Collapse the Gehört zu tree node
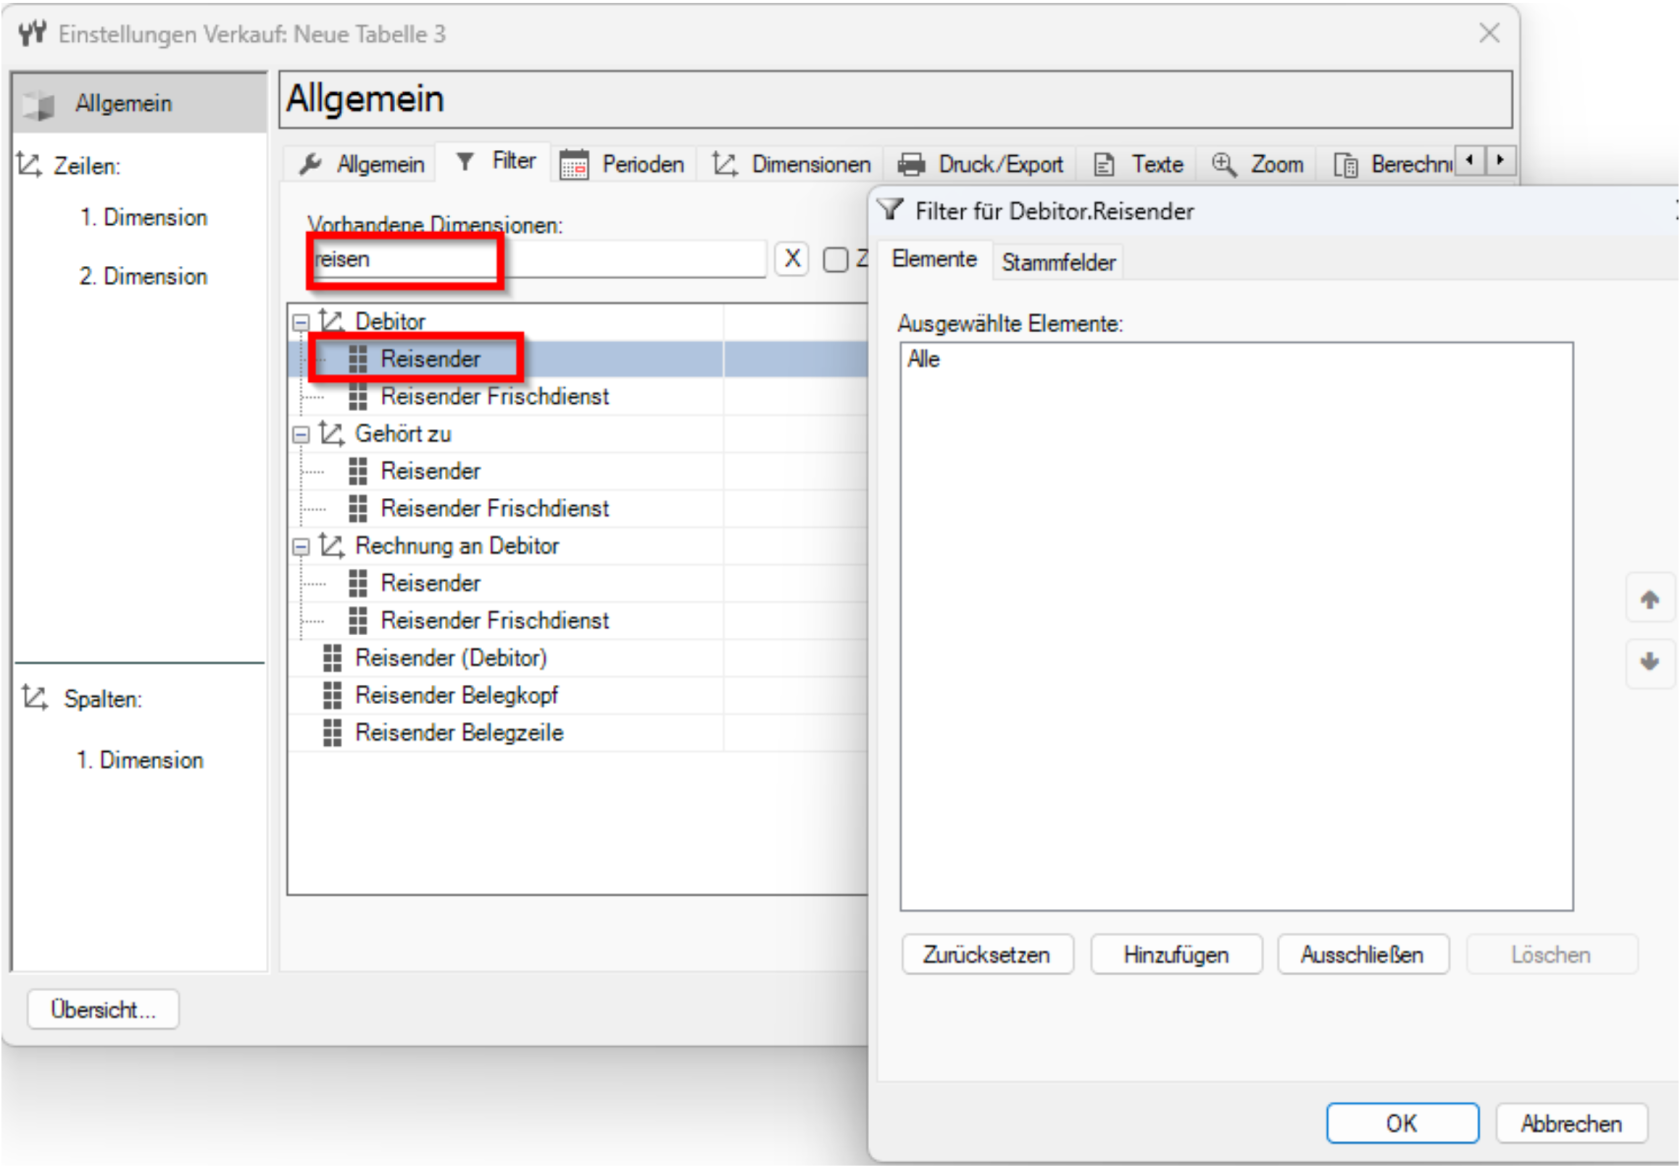This screenshot has height=1170, width=1680. click(x=300, y=434)
